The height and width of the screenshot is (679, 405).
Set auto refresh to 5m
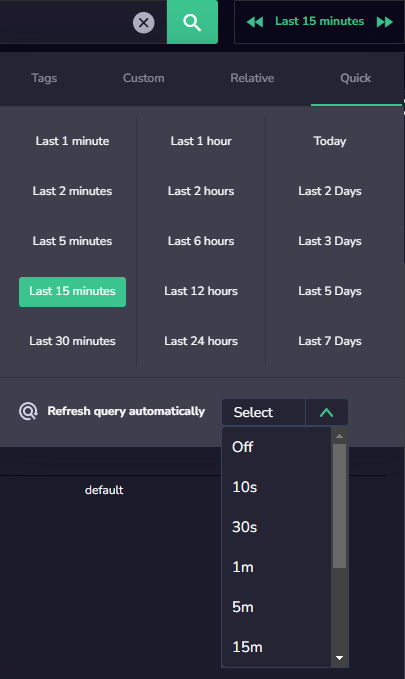[277, 607]
